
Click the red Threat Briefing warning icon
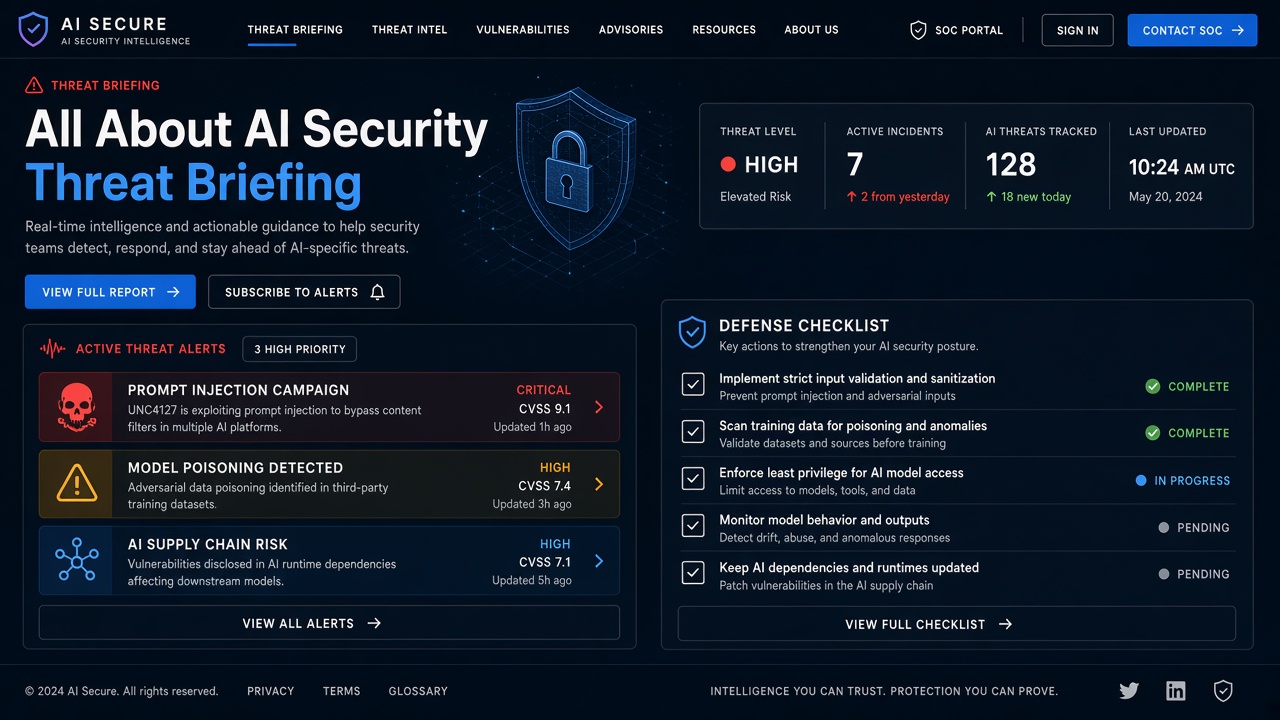click(x=35, y=85)
